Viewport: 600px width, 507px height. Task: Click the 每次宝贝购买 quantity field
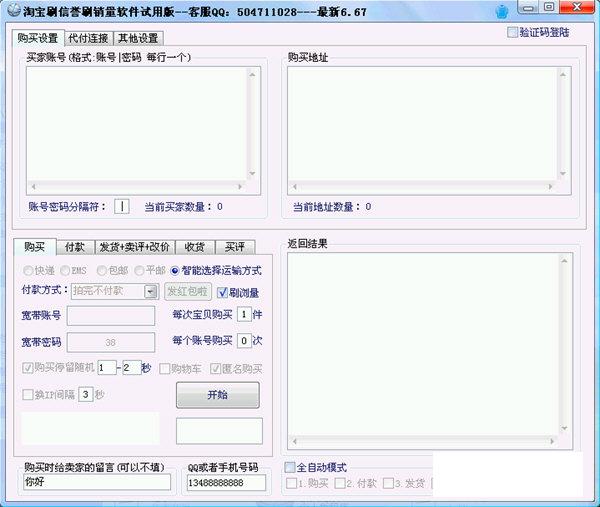[244, 315]
